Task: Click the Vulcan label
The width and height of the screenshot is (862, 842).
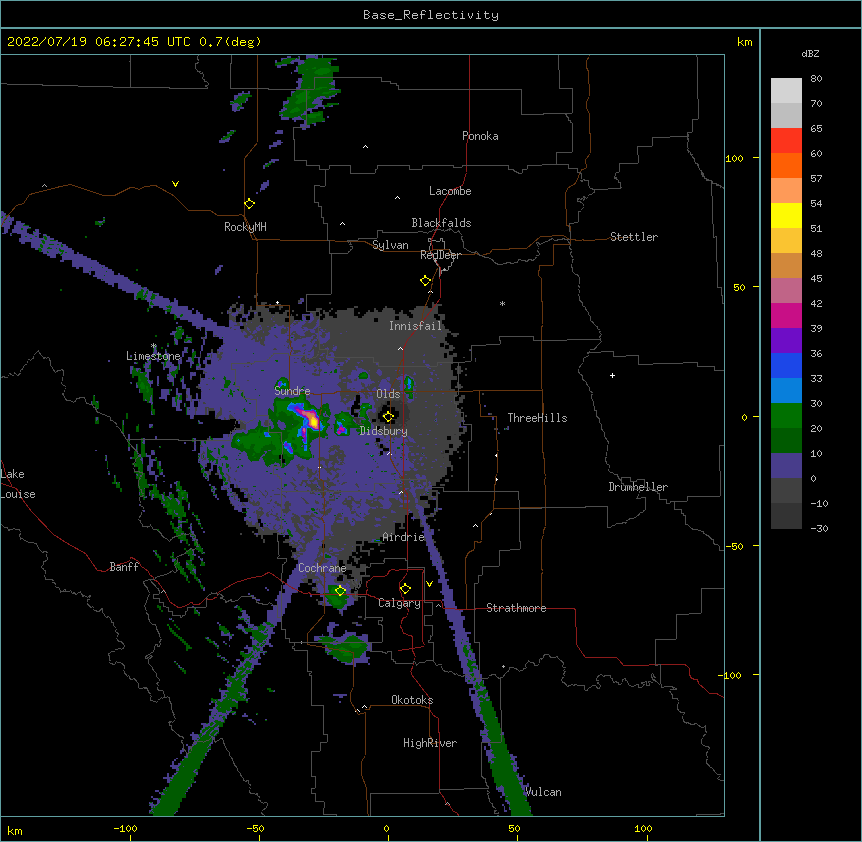Action: pyautogui.click(x=543, y=792)
